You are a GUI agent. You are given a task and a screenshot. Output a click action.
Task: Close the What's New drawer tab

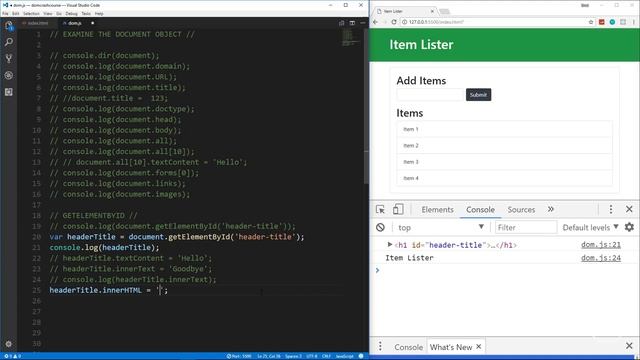479,347
